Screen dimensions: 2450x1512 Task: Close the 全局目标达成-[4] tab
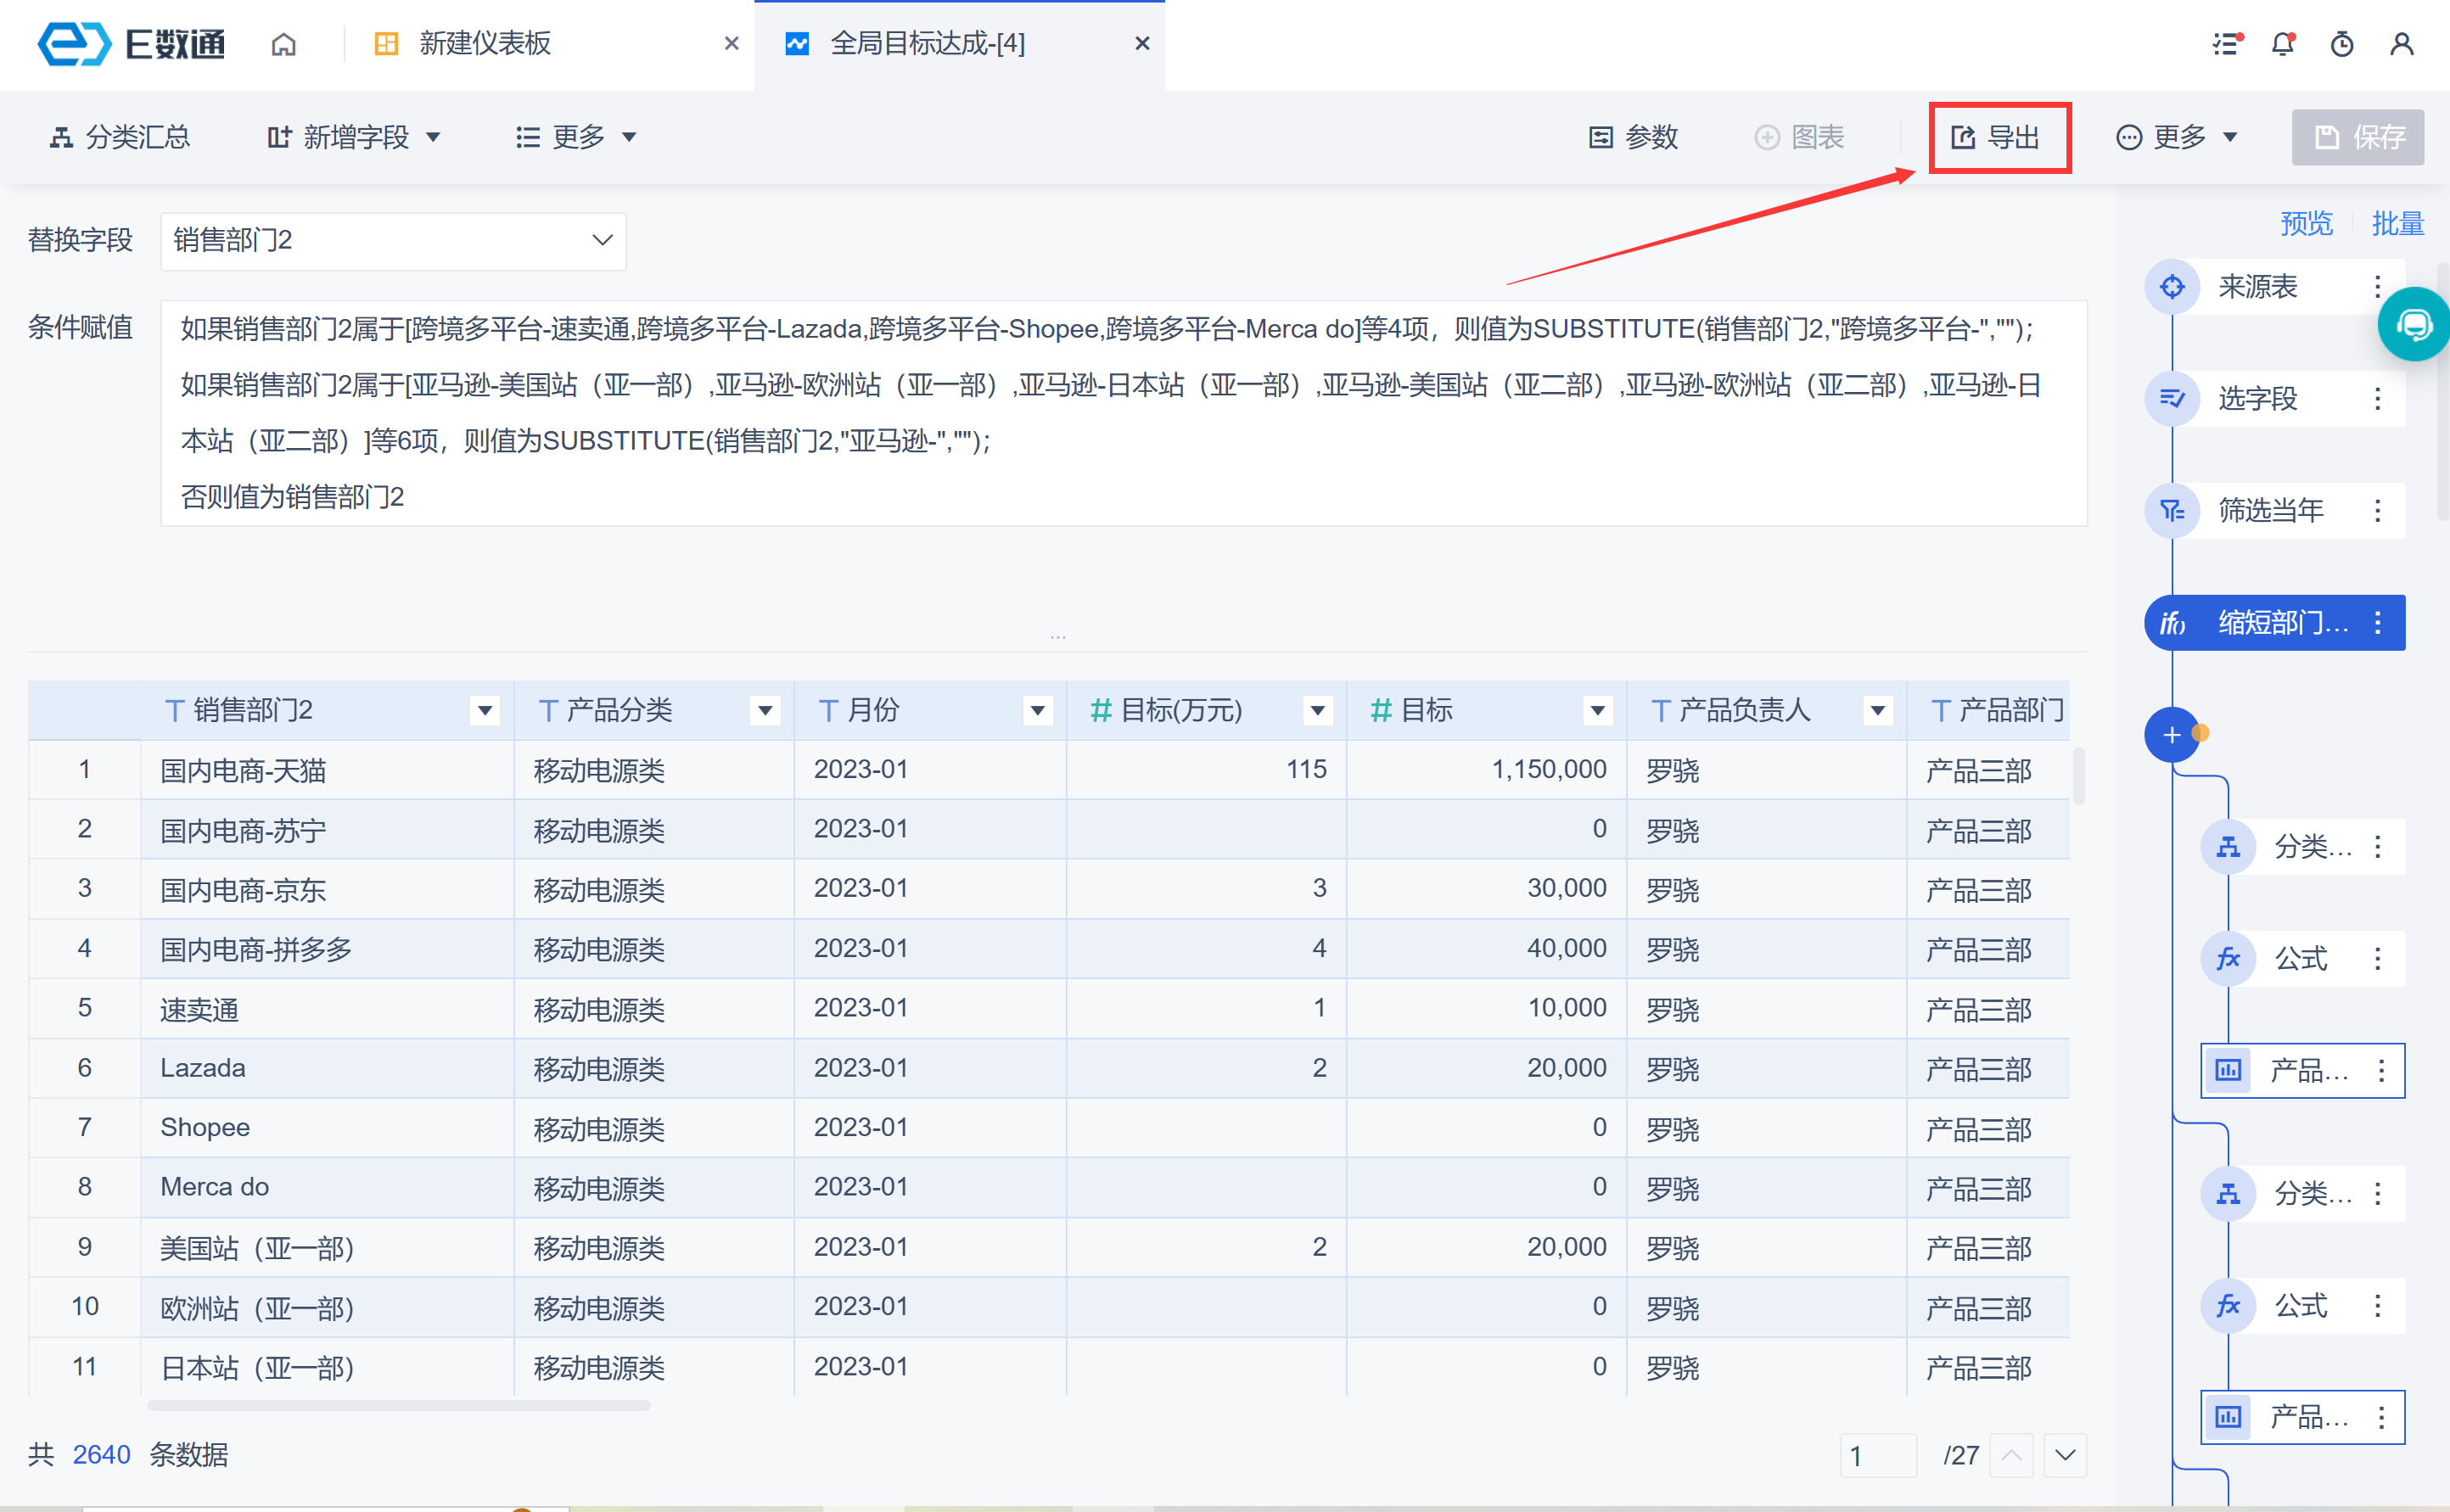(x=1142, y=44)
